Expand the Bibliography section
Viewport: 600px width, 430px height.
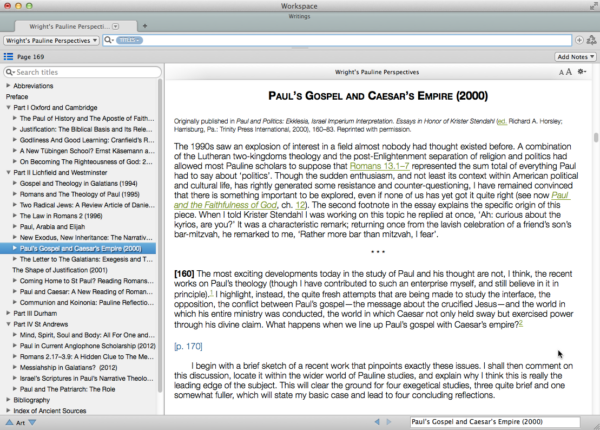[x=8, y=399]
